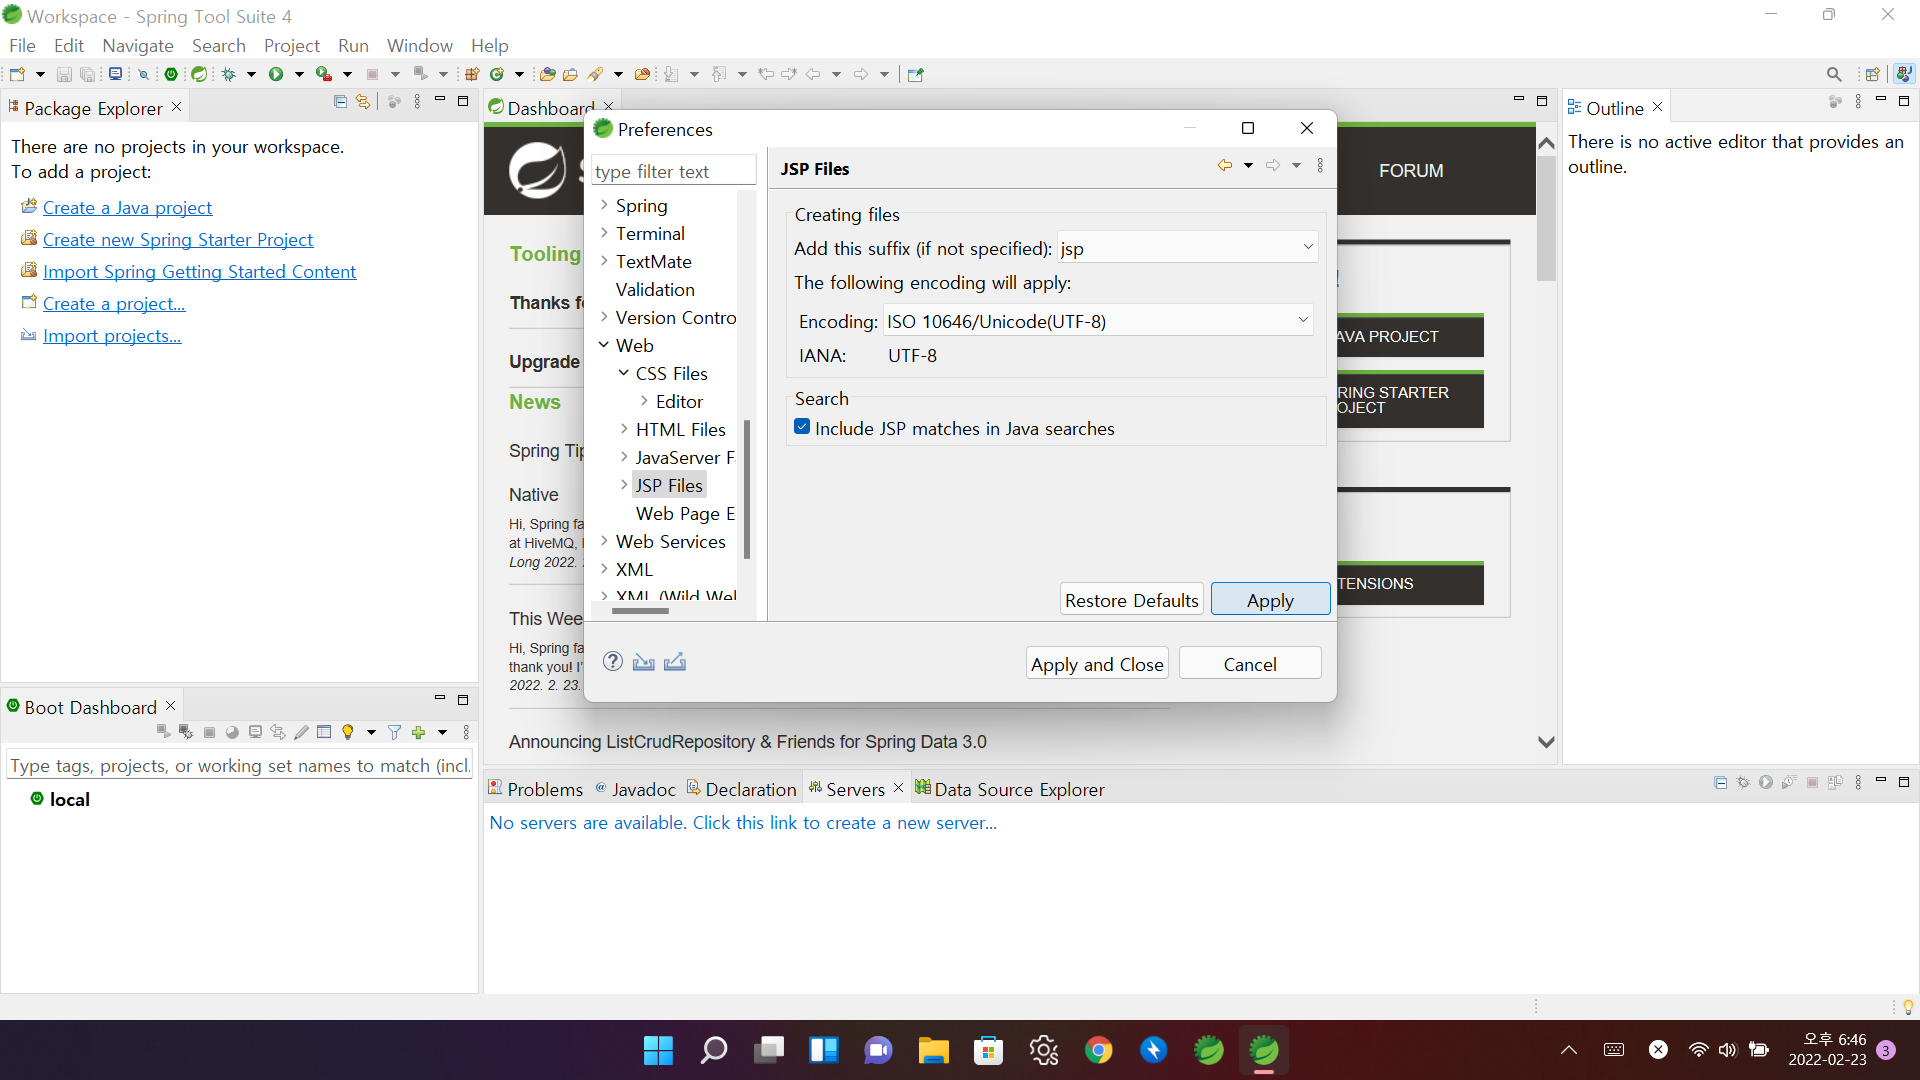Click the green Run button in toolbar

(x=276, y=74)
